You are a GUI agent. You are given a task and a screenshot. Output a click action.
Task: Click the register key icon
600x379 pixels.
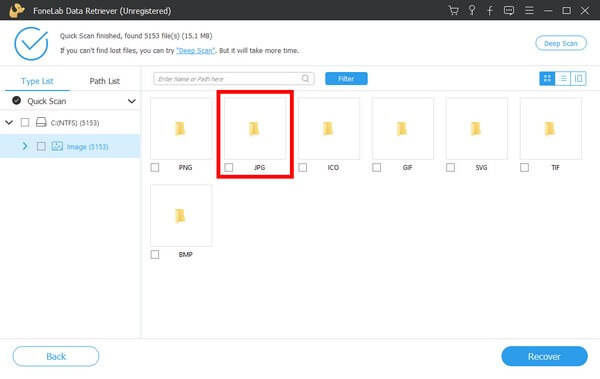pos(472,10)
